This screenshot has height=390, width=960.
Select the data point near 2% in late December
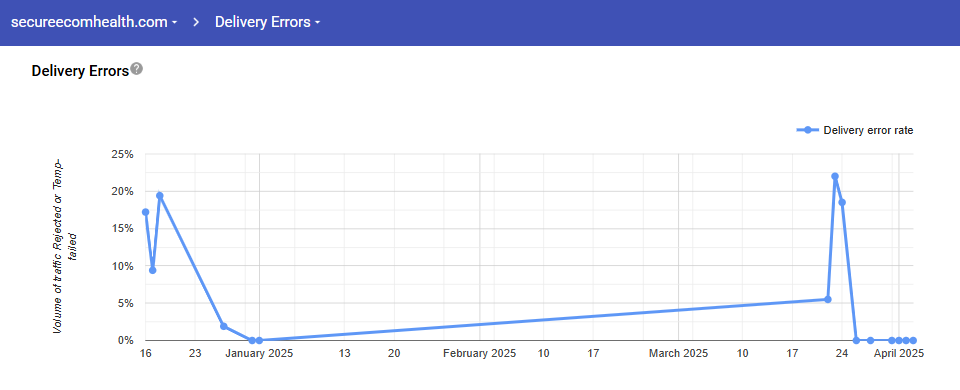click(223, 326)
